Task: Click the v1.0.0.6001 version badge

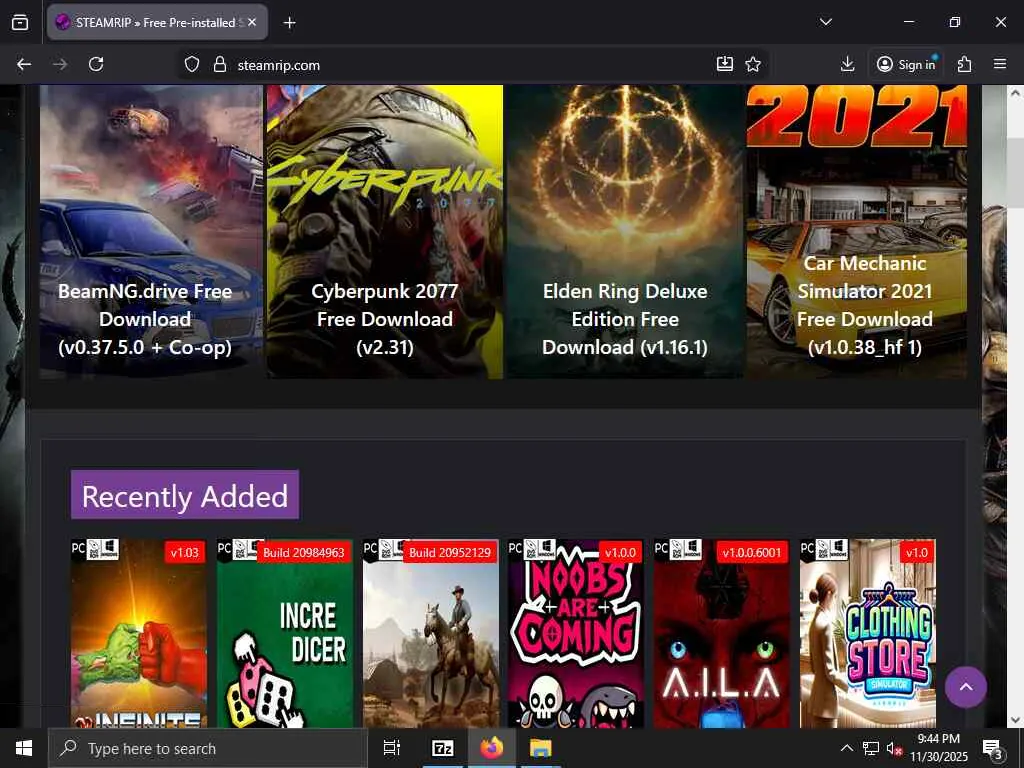Action: 752,552
